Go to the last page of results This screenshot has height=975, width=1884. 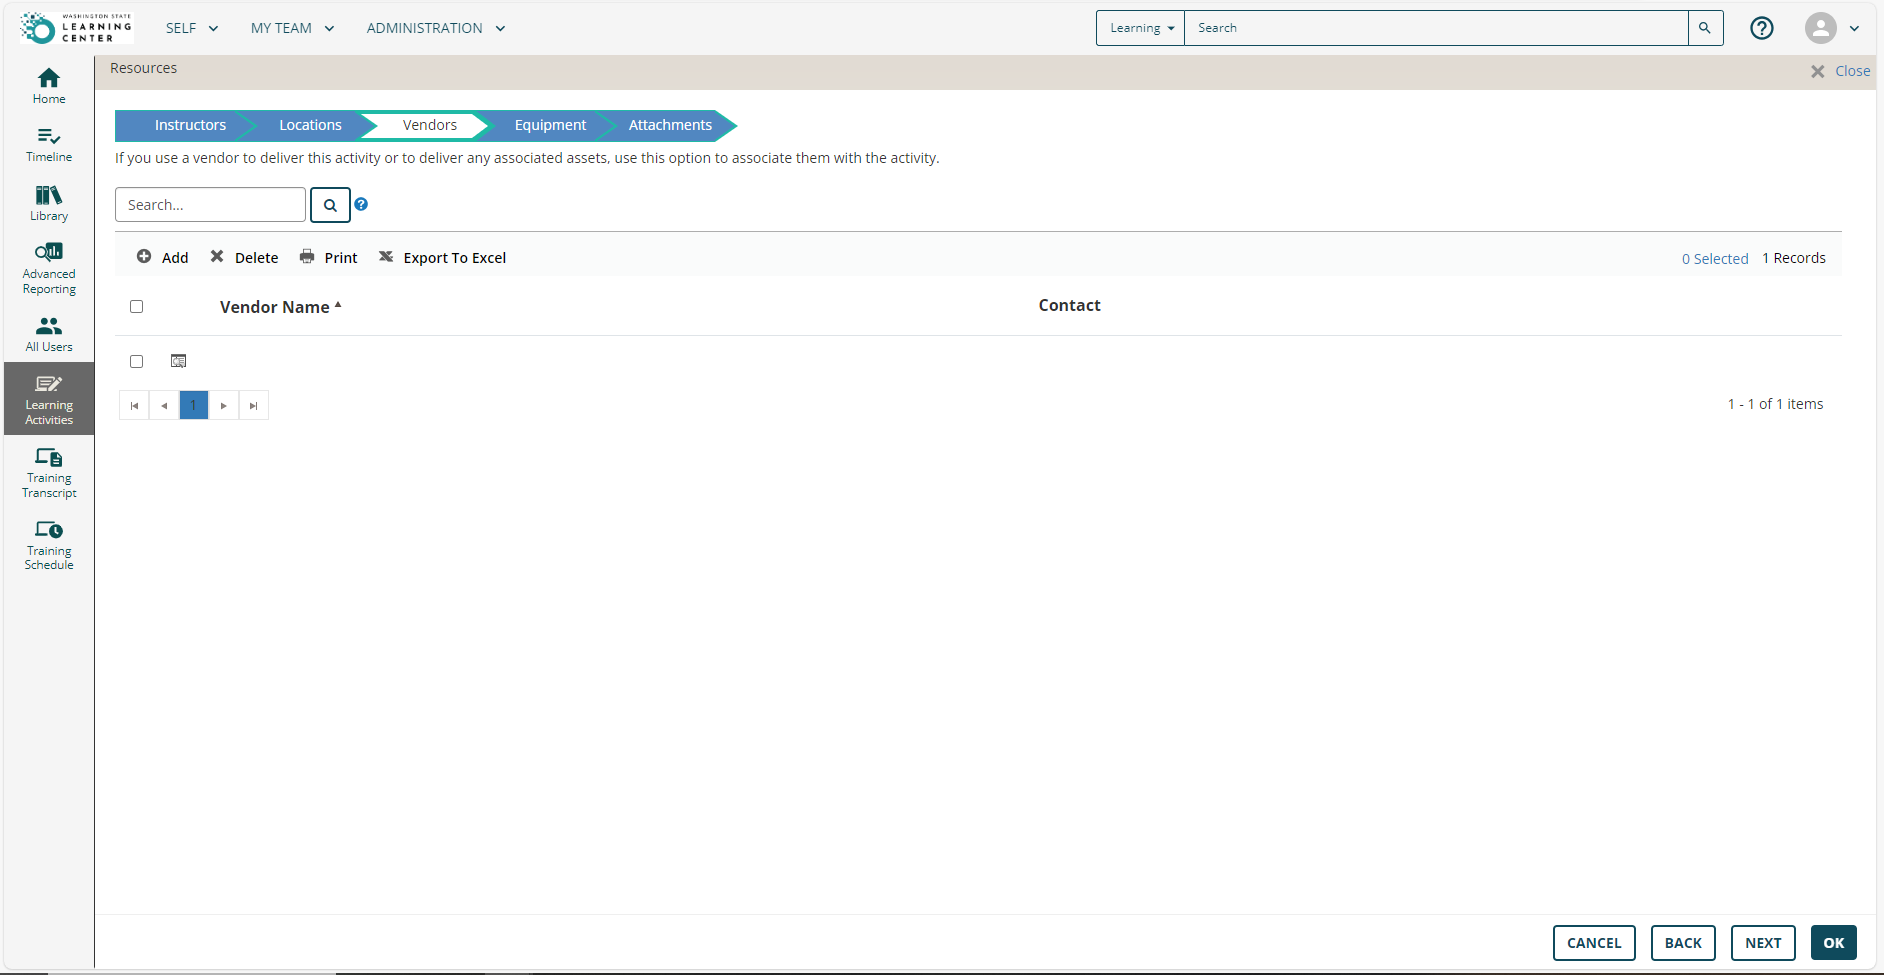pyautogui.click(x=254, y=405)
